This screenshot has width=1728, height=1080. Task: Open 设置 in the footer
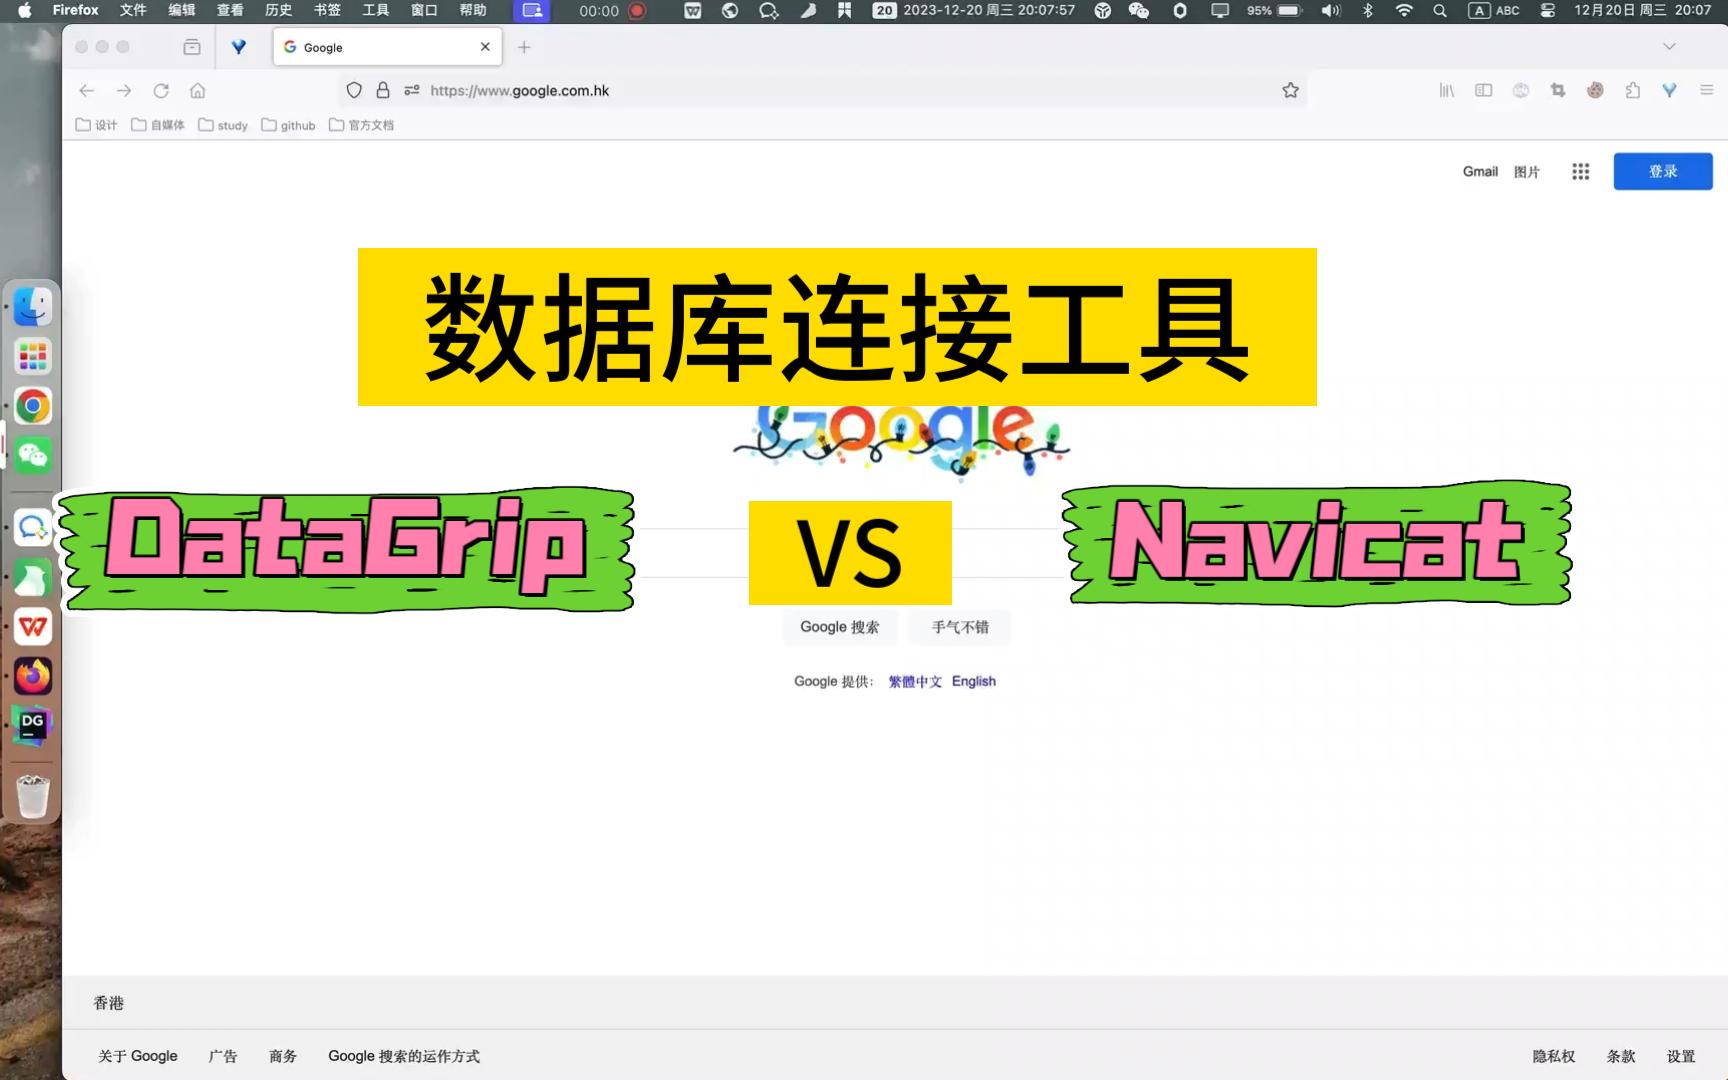click(1681, 1057)
